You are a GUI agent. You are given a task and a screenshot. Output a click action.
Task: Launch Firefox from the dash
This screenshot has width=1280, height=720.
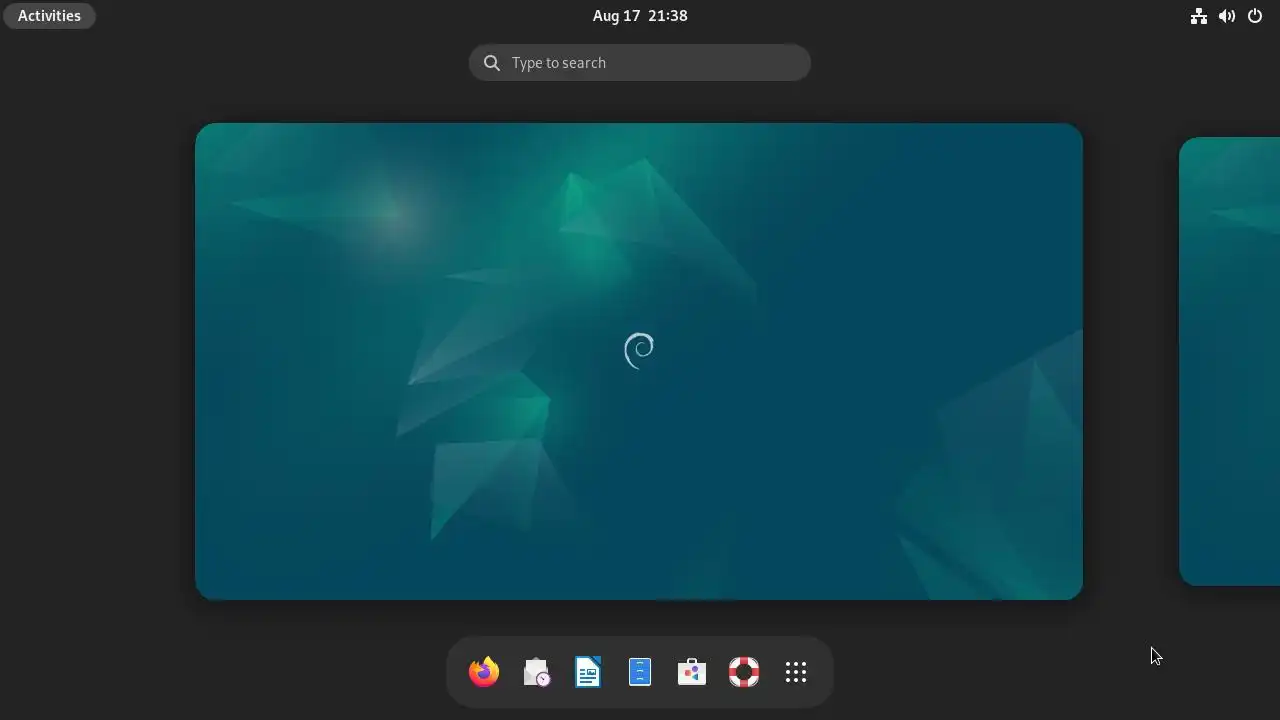click(484, 672)
